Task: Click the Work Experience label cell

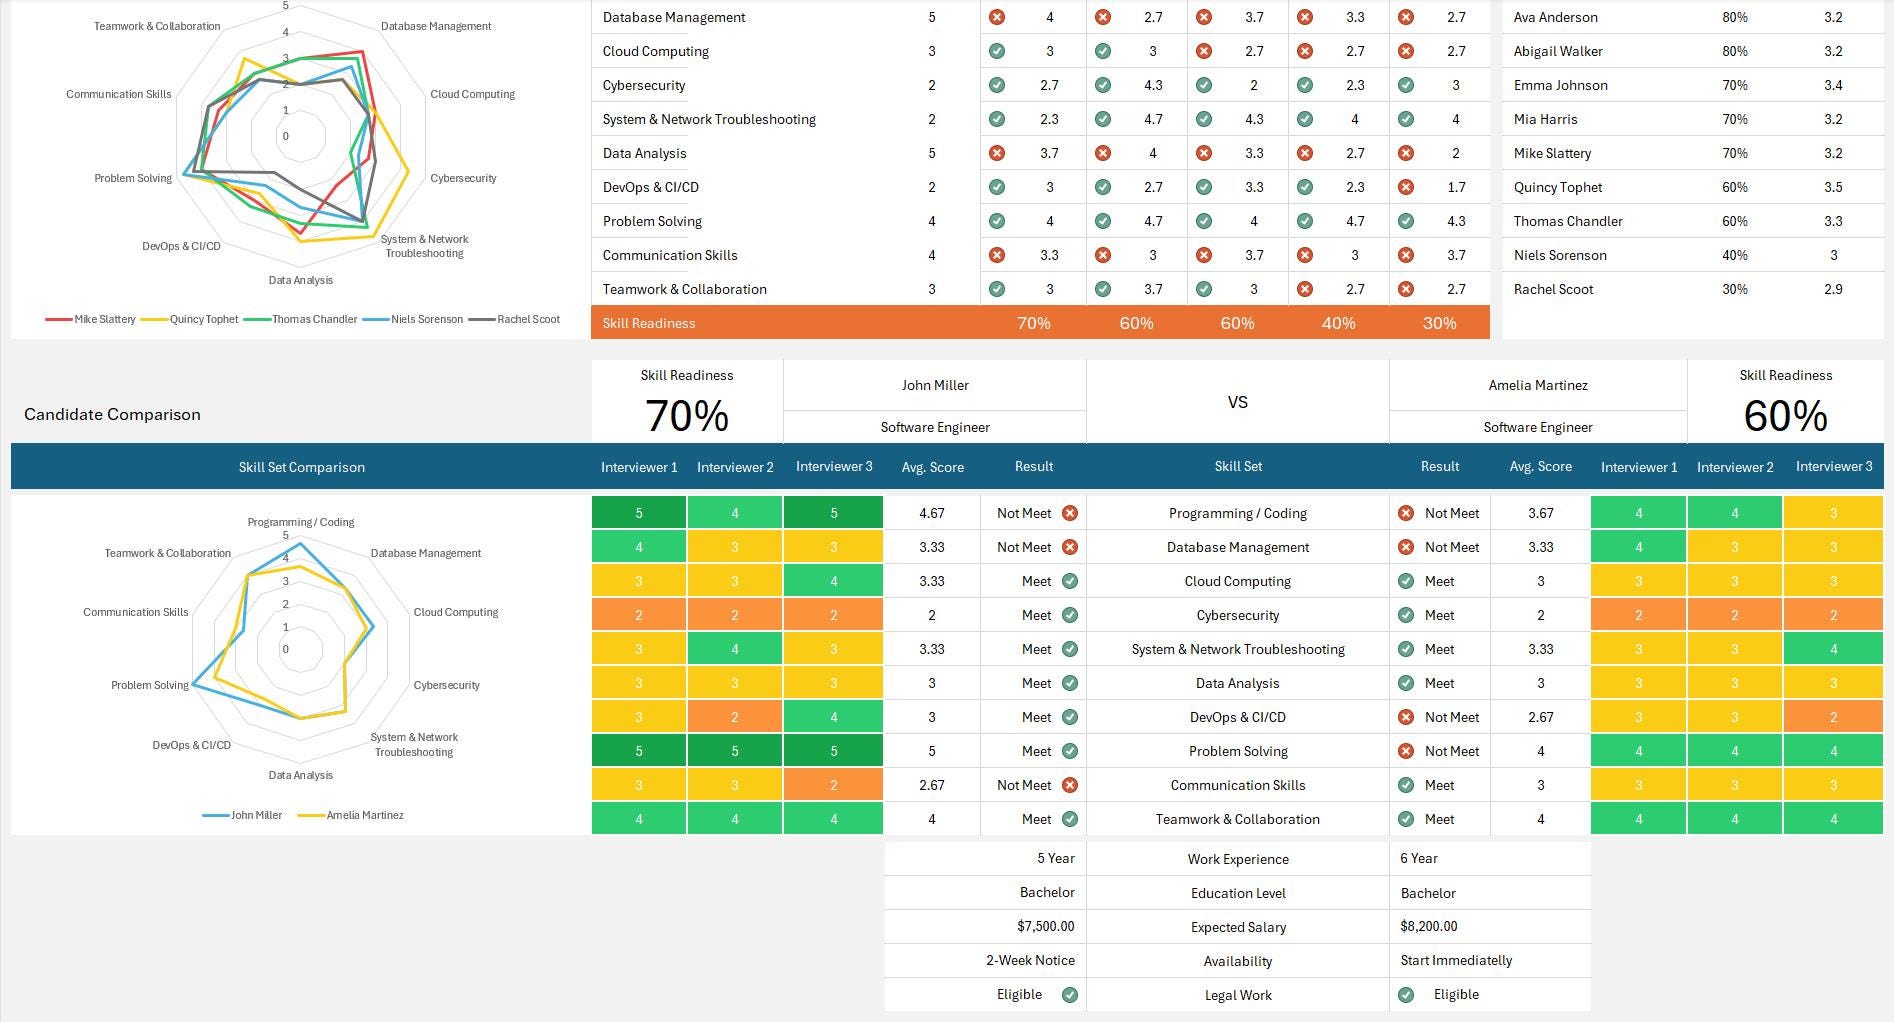Action: [x=1238, y=859]
